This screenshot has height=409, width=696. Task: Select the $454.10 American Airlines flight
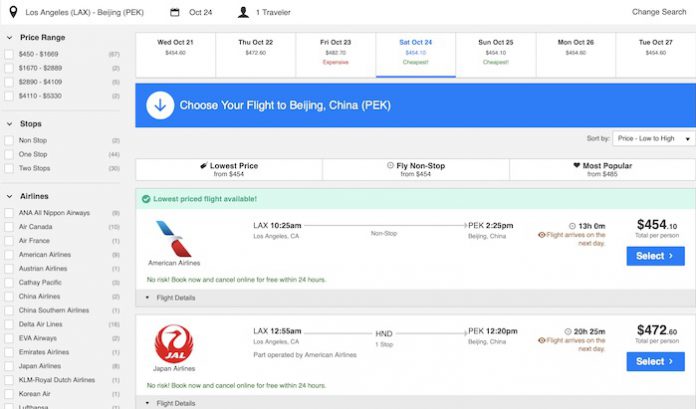coord(655,256)
